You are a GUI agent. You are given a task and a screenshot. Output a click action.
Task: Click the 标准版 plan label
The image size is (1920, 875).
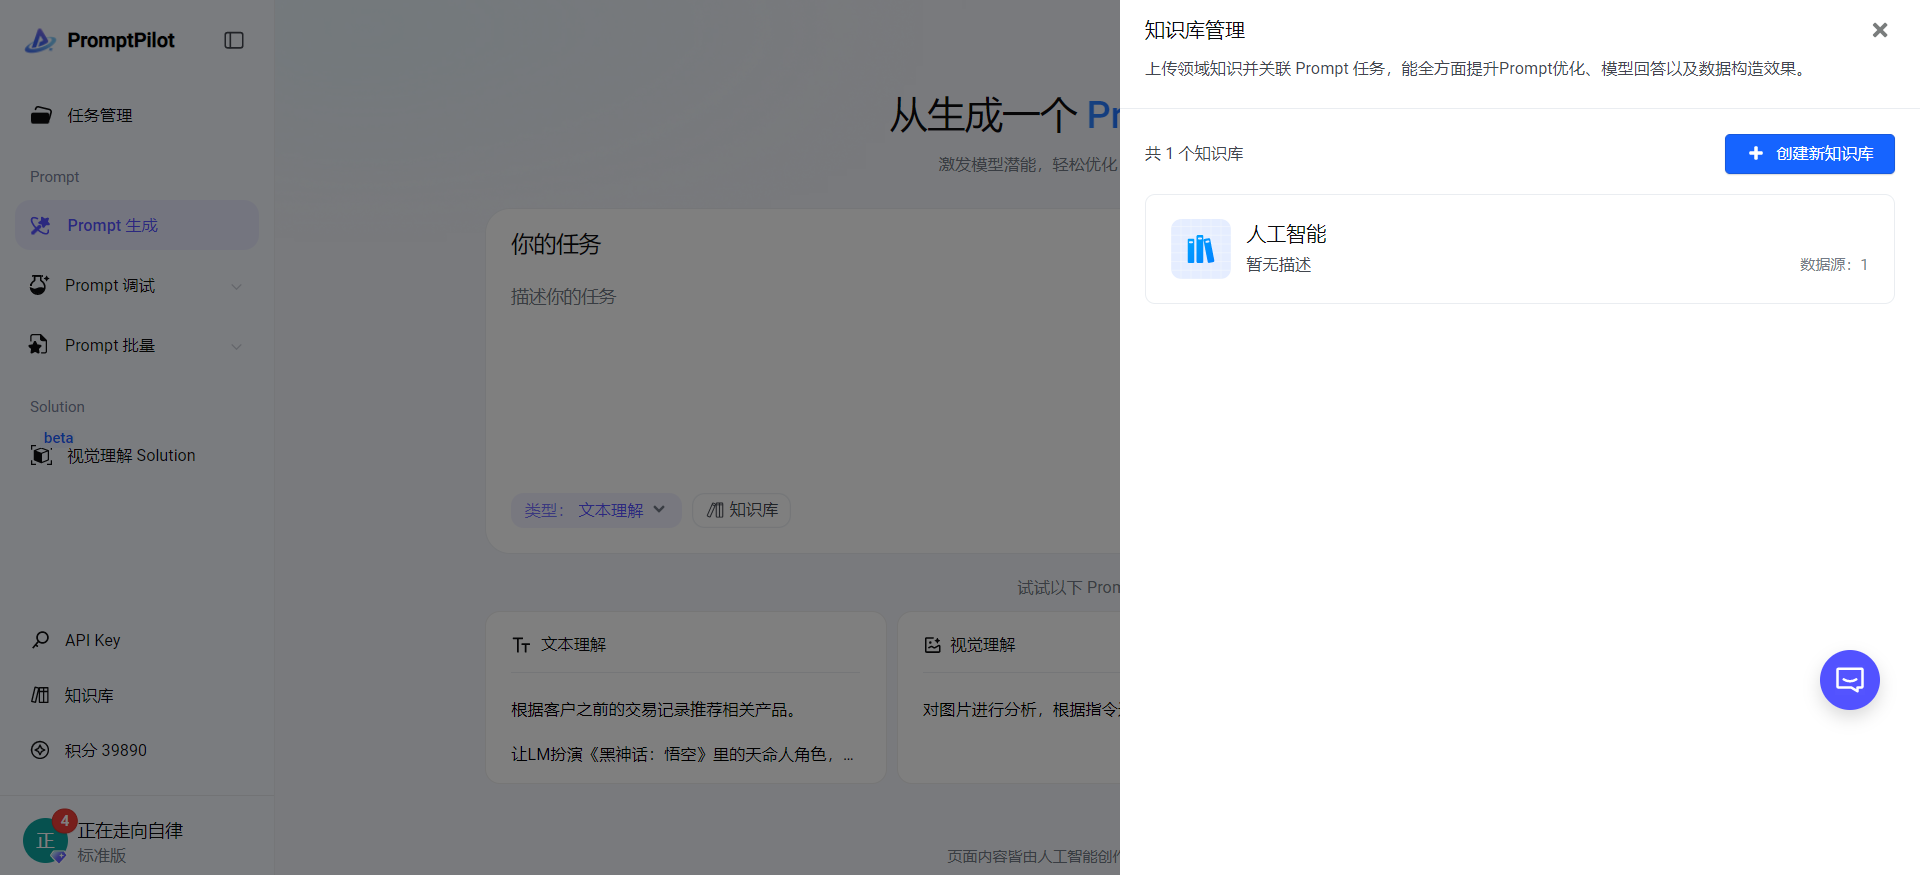tap(102, 856)
